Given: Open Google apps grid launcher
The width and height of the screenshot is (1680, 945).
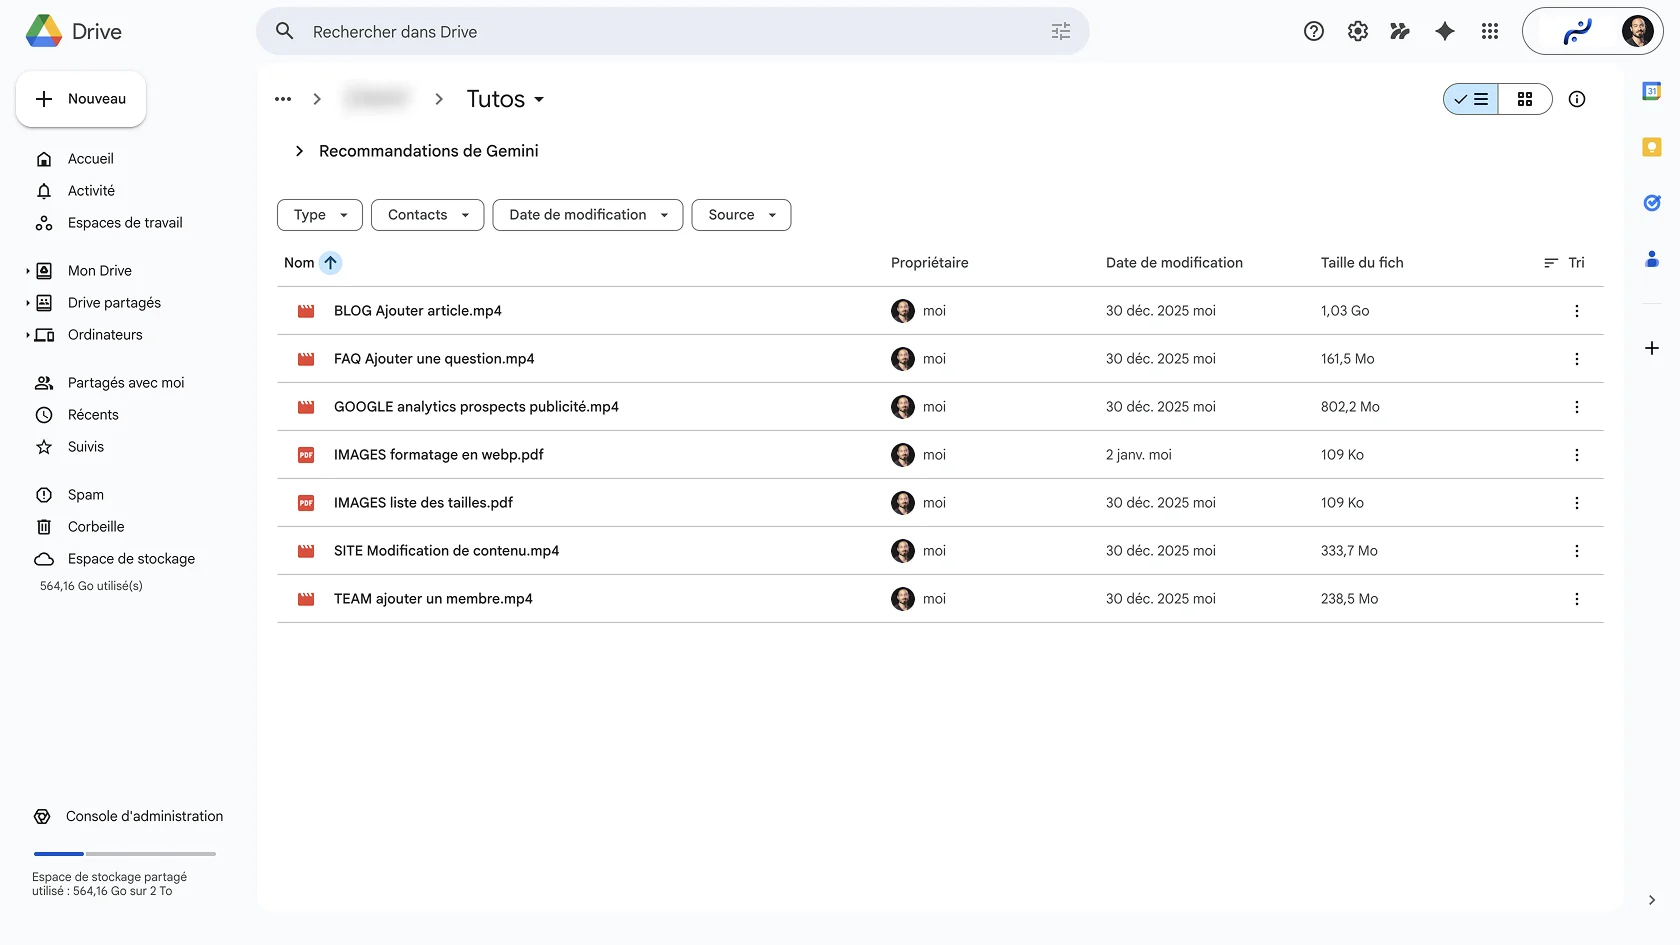Looking at the screenshot, I should [1490, 31].
